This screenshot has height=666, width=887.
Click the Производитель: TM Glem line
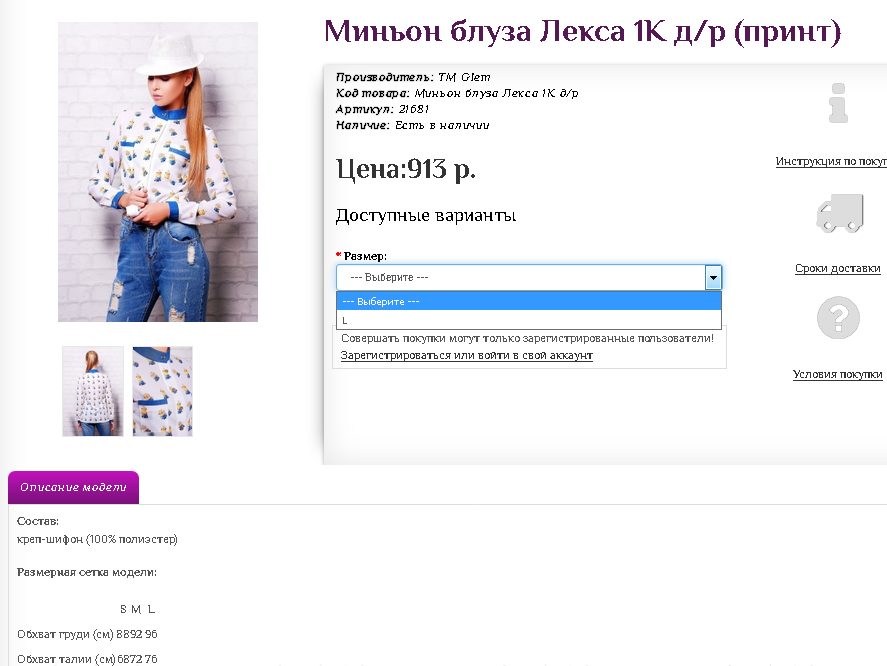(413, 77)
